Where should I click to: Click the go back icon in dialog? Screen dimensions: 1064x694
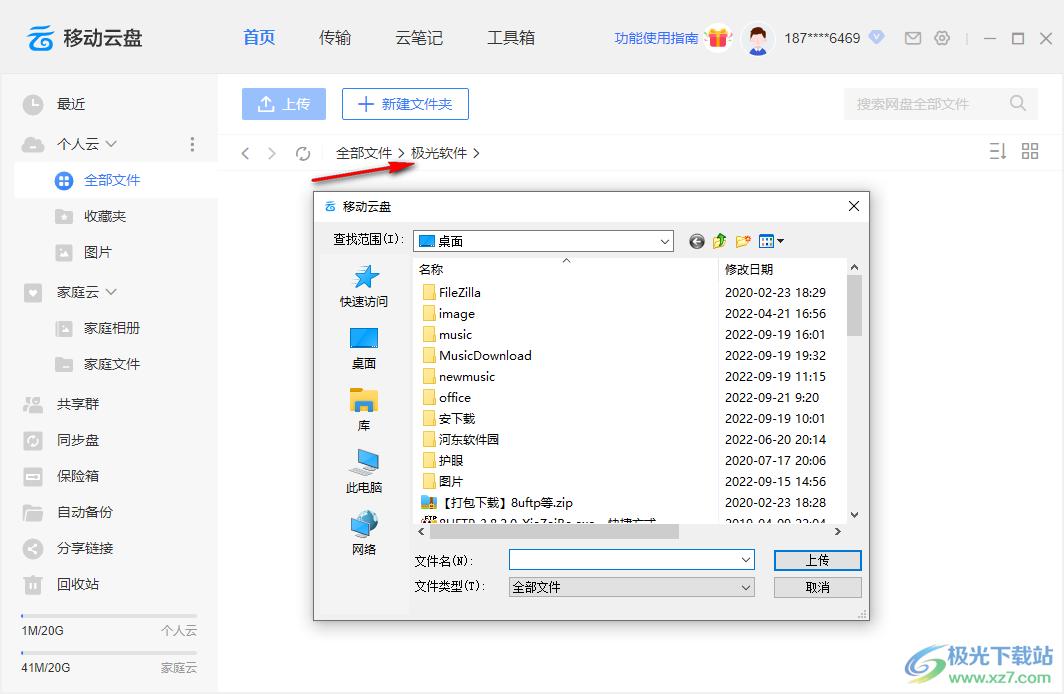point(697,241)
